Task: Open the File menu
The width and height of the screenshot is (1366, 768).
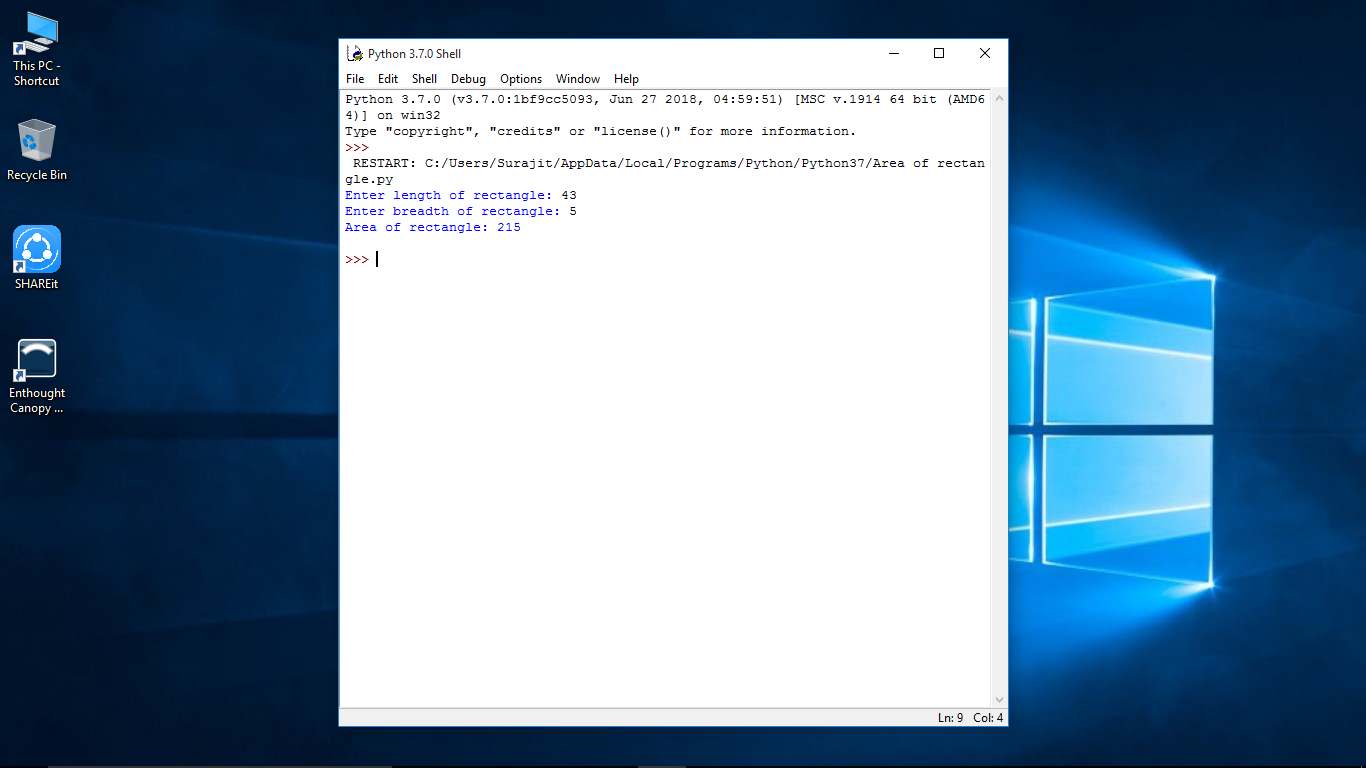Action: tap(355, 78)
